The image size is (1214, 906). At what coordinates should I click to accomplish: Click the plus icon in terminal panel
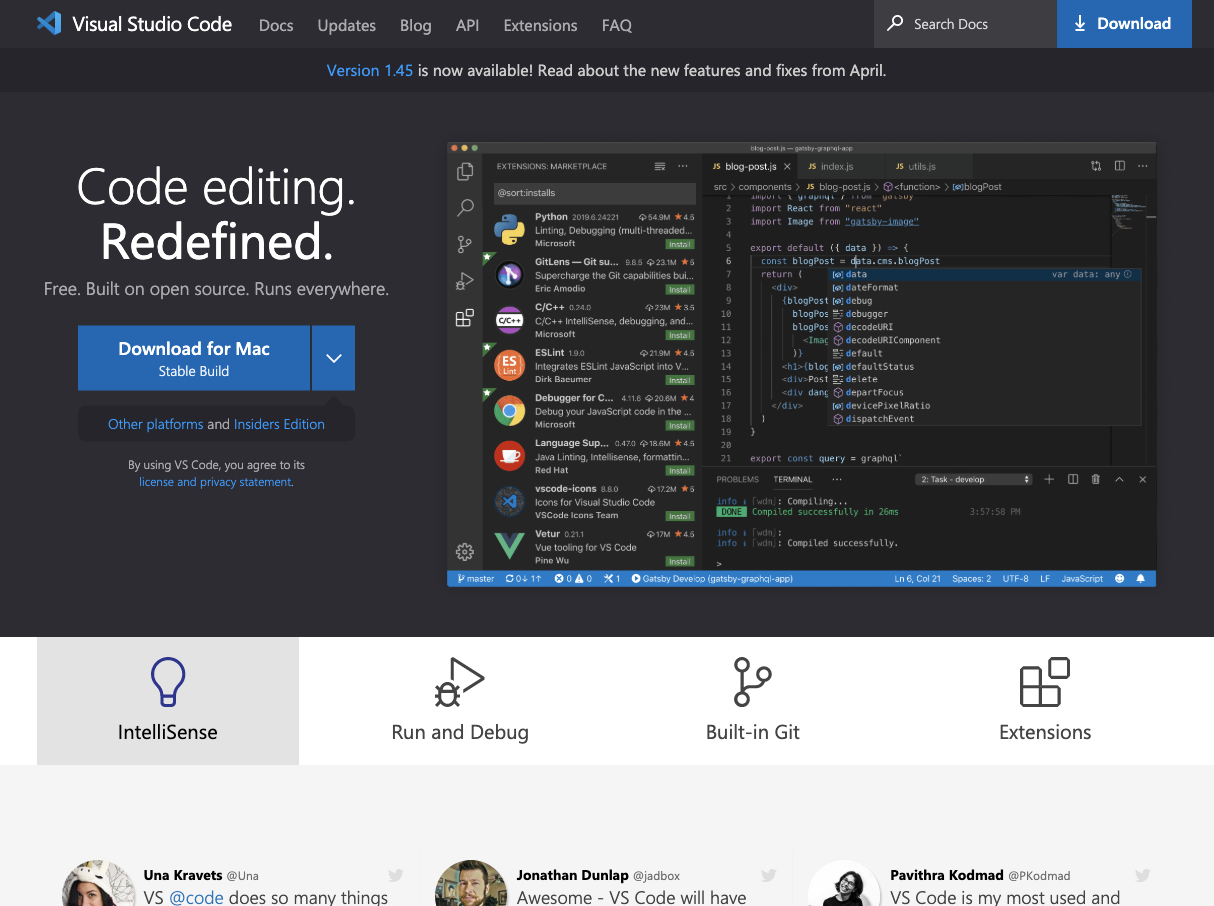(1049, 480)
